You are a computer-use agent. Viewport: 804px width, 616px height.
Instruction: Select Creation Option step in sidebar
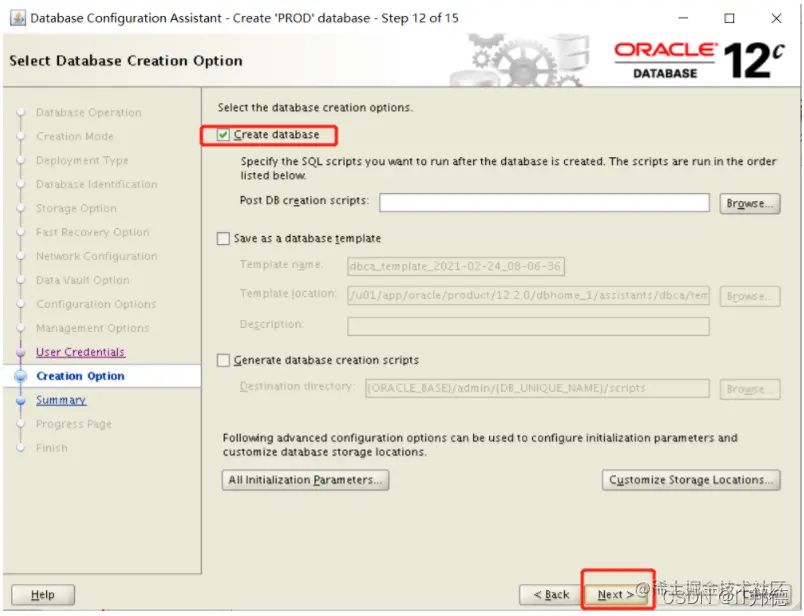coord(80,376)
